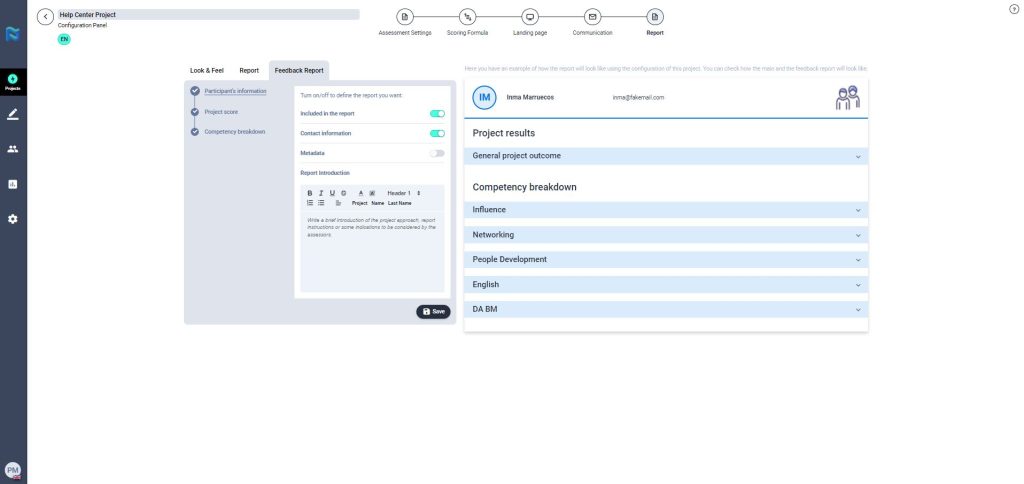1024x484 pixels.
Task: Click the Assessment Settings step icon
Action: click(x=405, y=17)
